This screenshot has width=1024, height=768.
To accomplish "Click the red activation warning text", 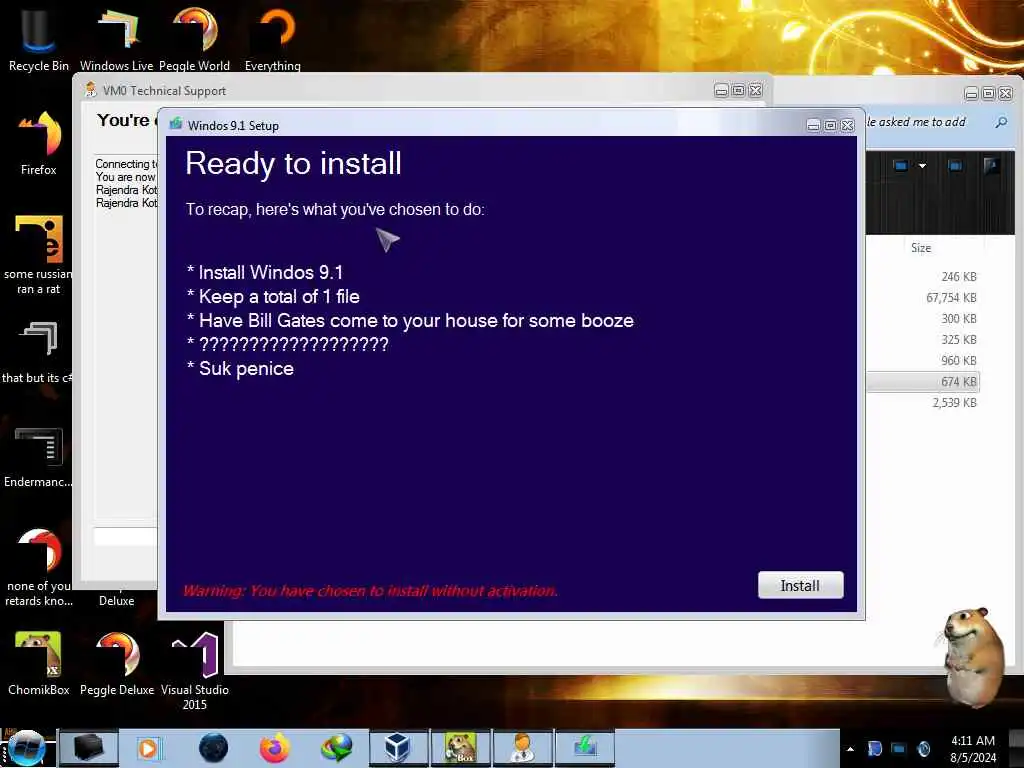I will coord(370,591).
